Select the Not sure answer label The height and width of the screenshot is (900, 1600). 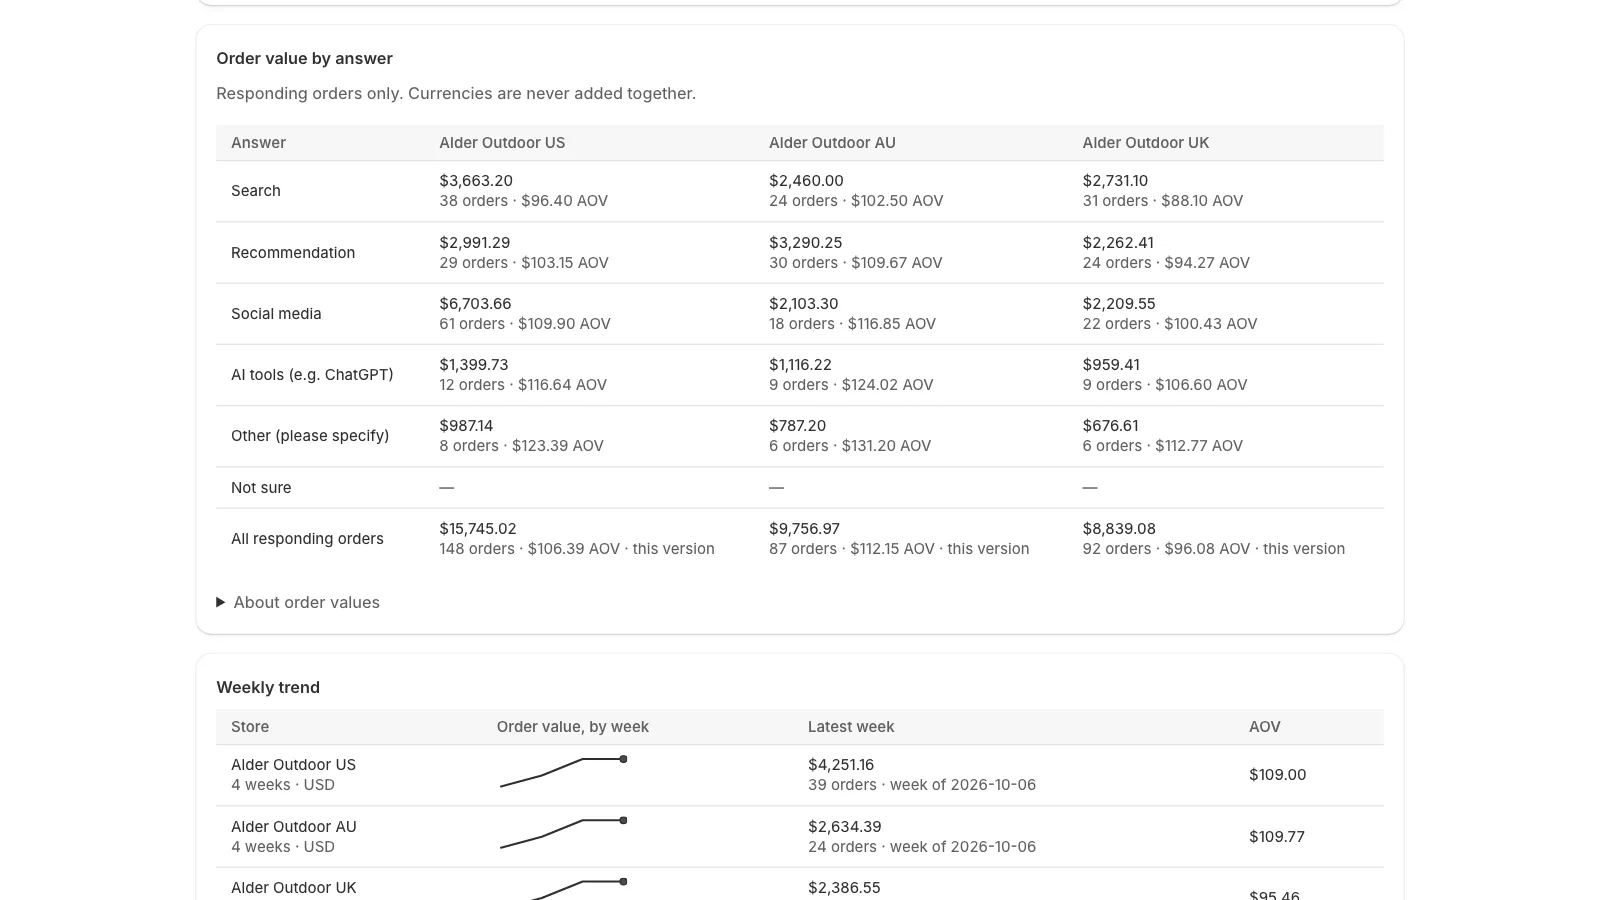click(261, 488)
